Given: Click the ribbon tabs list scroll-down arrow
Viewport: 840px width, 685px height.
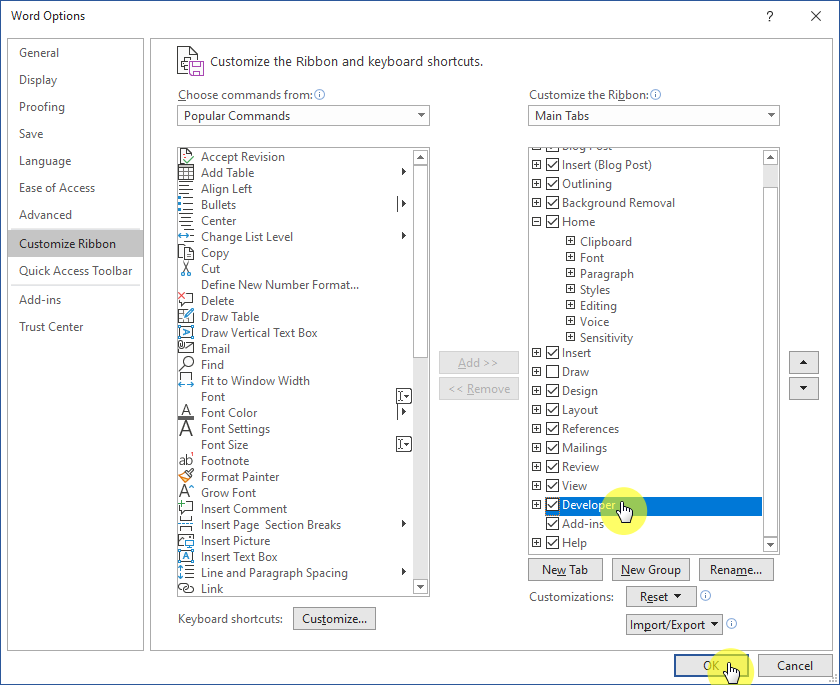Looking at the screenshot, I should coord(770,545).
